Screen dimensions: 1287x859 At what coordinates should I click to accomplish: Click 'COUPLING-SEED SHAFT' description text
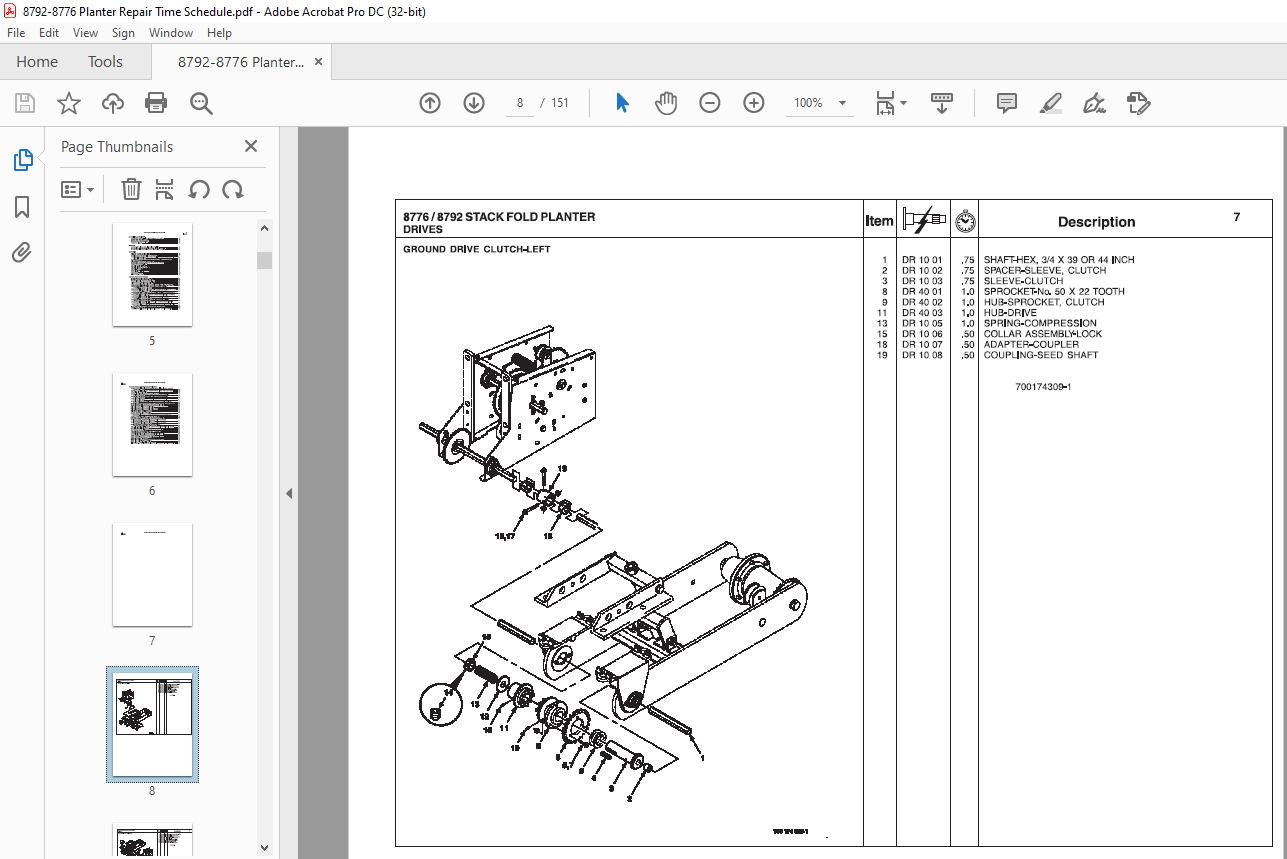(x=1041, y=355)
